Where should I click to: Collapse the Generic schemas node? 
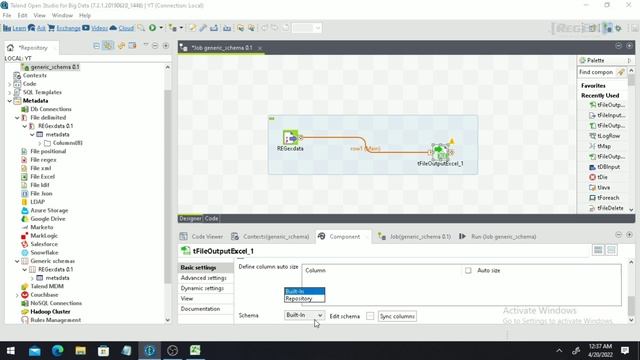pyautogui.click(x=17, y=261)
